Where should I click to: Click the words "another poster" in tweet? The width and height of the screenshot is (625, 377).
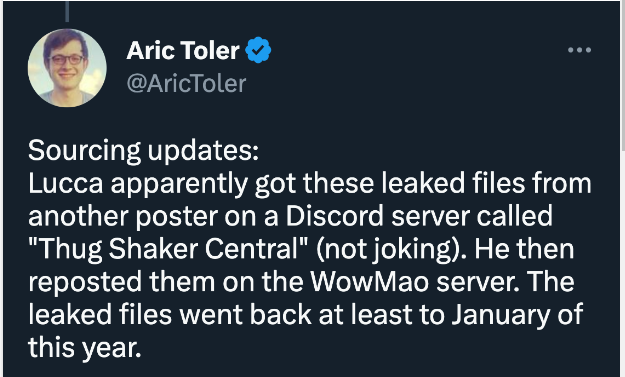123,217
